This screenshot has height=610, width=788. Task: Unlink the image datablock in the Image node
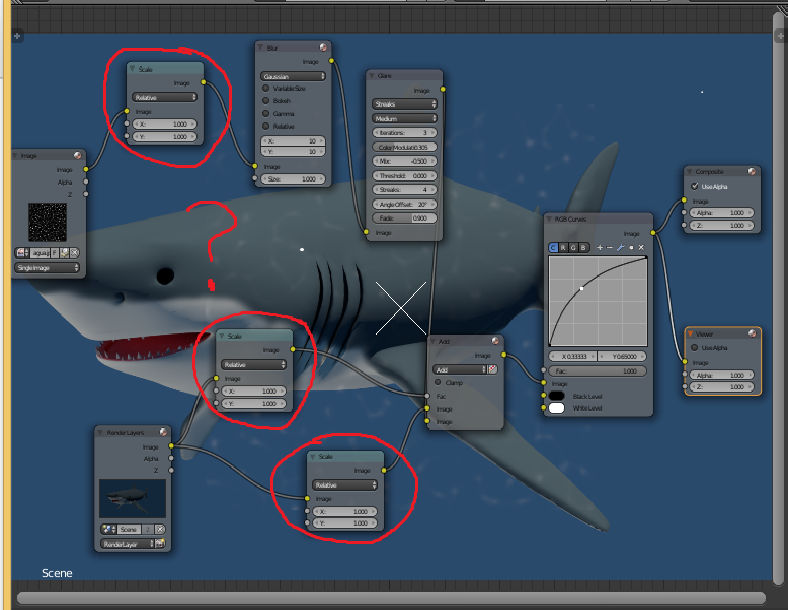(74, 253)
